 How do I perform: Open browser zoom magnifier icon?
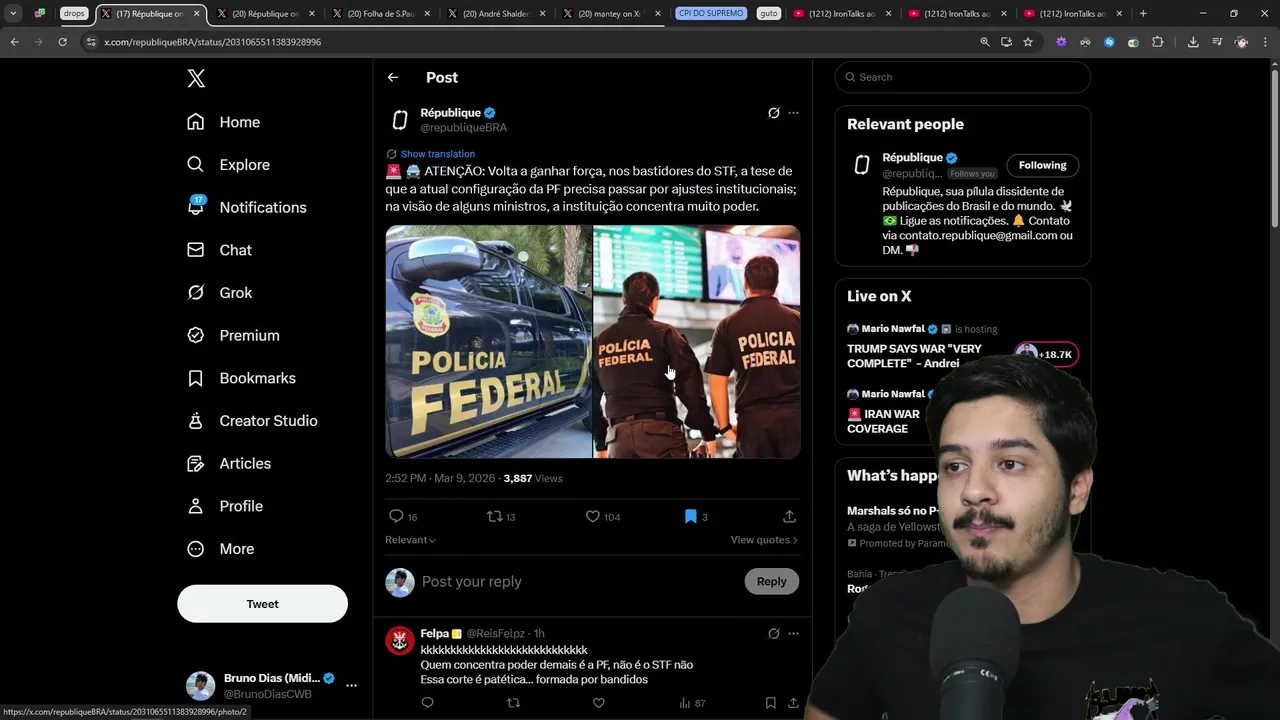pos(985,42)
